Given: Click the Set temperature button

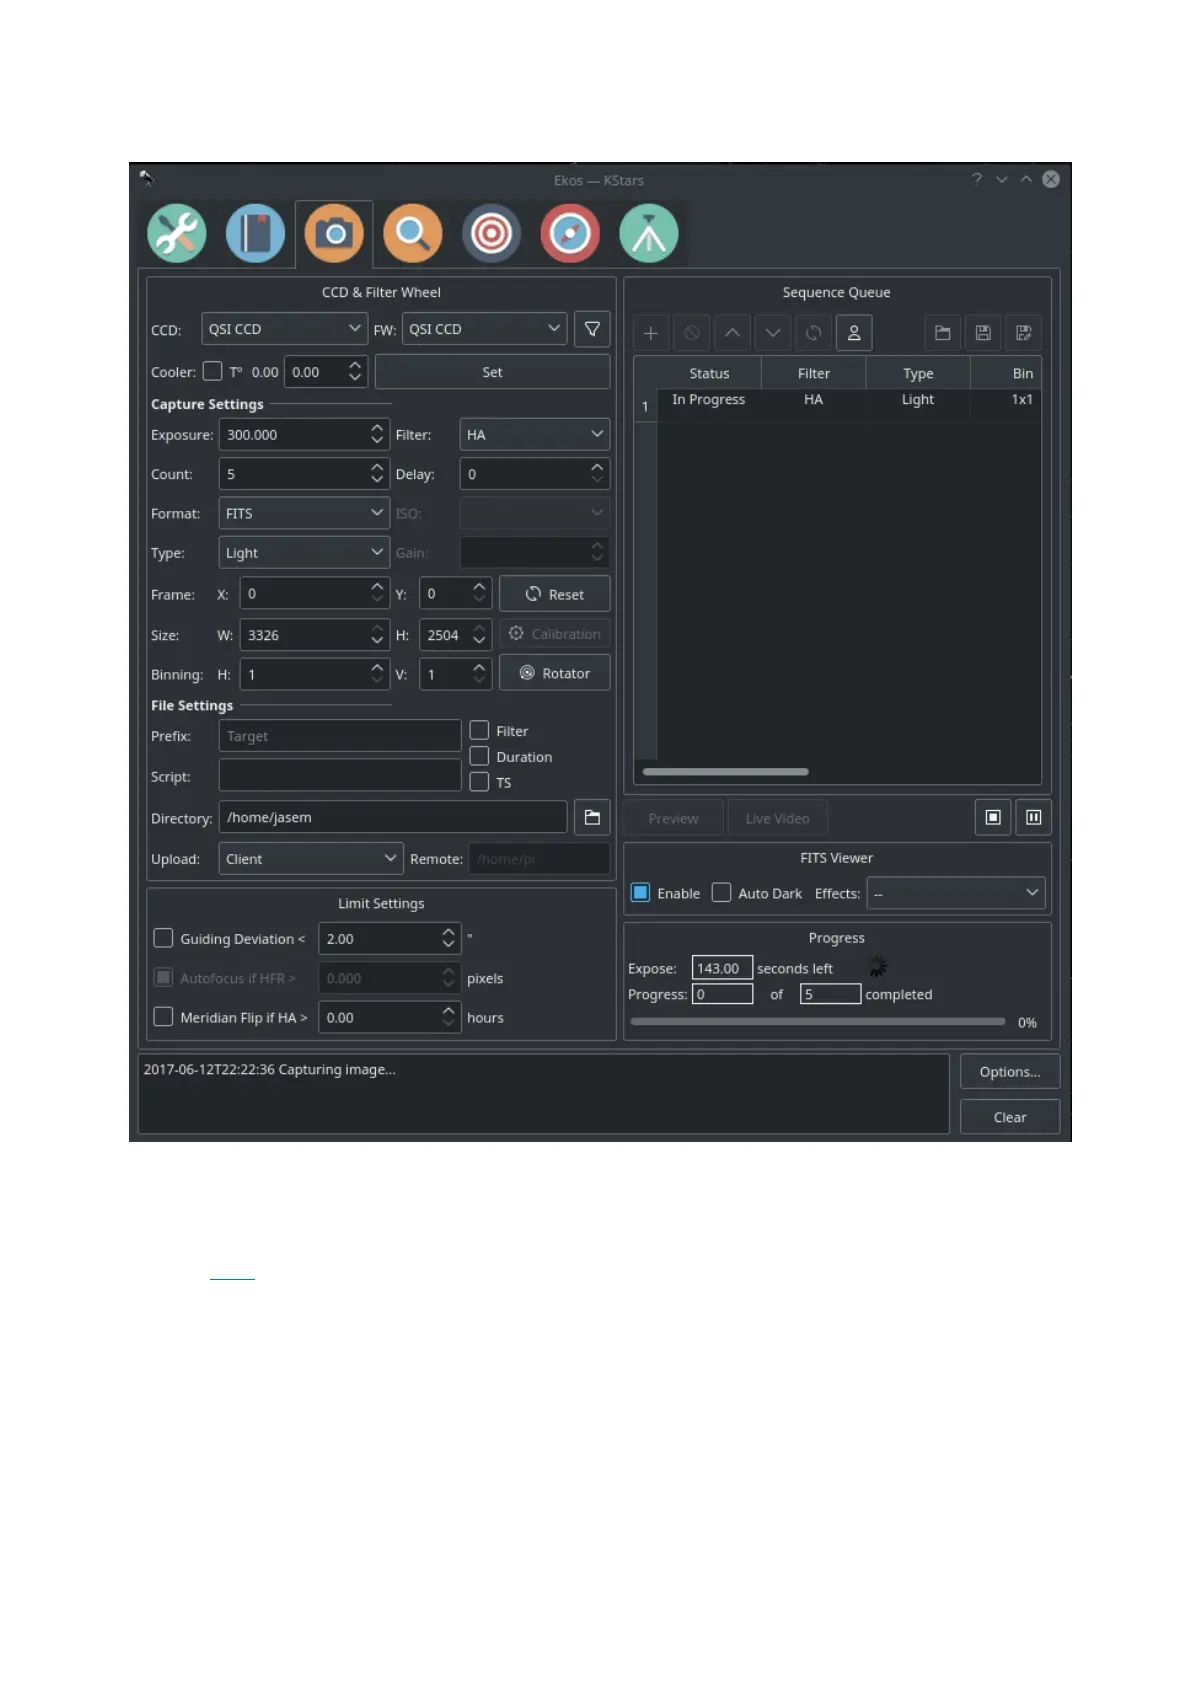Looking at the screenshot, I should (x=492, y=372).
